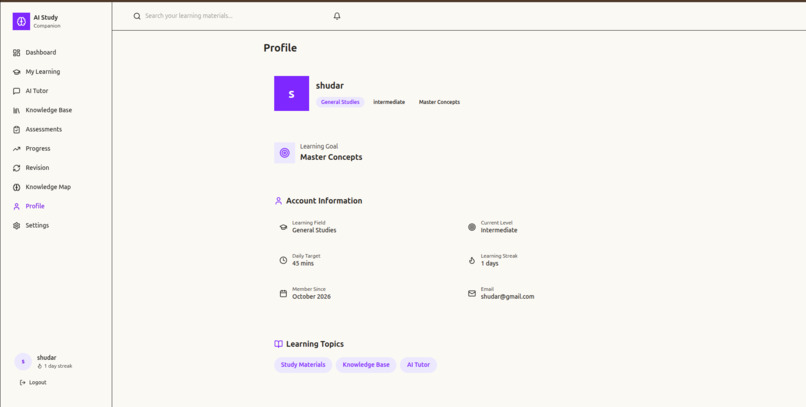Viewport: 806px width, 407px height.
Task: Click the Current Level circle icon
Action: 472,227
